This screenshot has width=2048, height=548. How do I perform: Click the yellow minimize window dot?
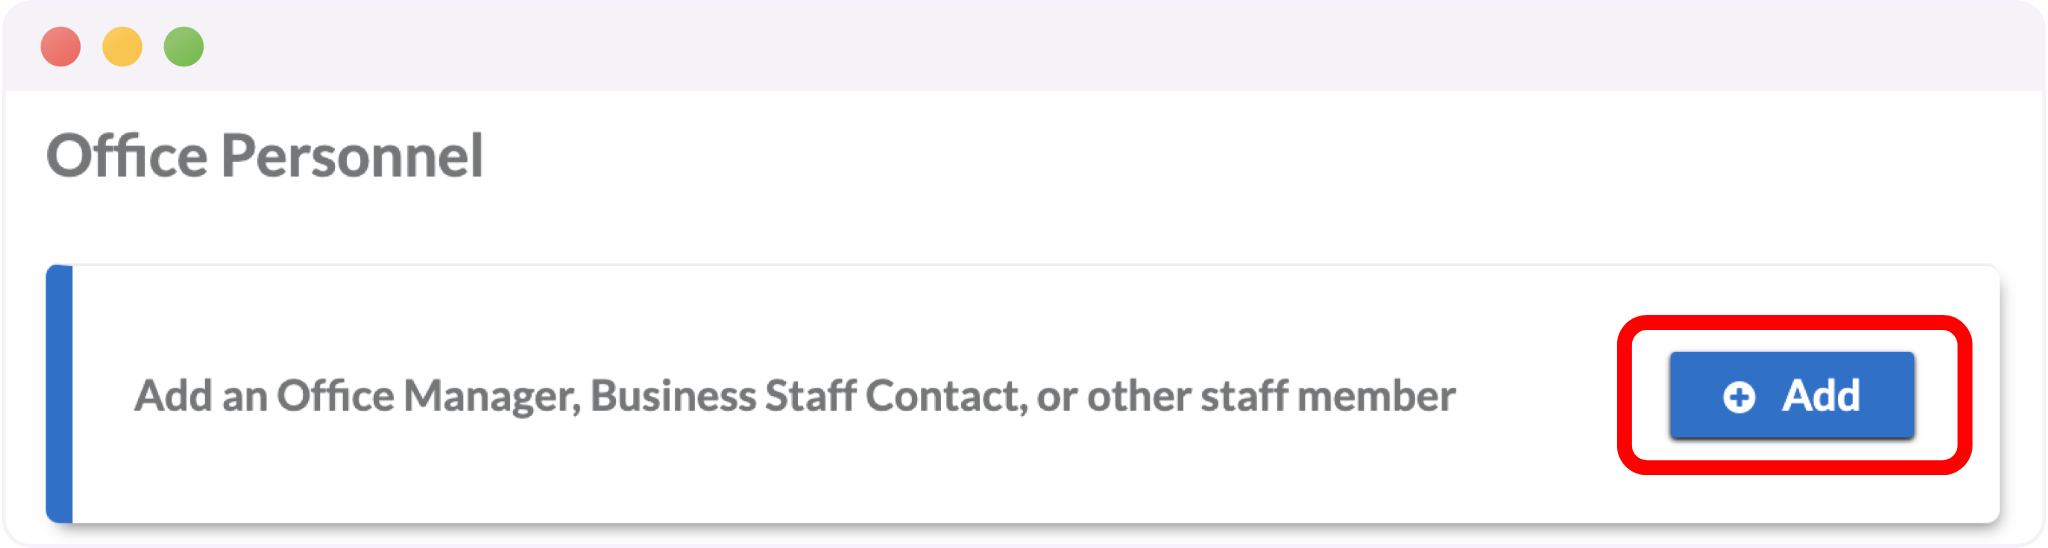click(x=122, y=47)
